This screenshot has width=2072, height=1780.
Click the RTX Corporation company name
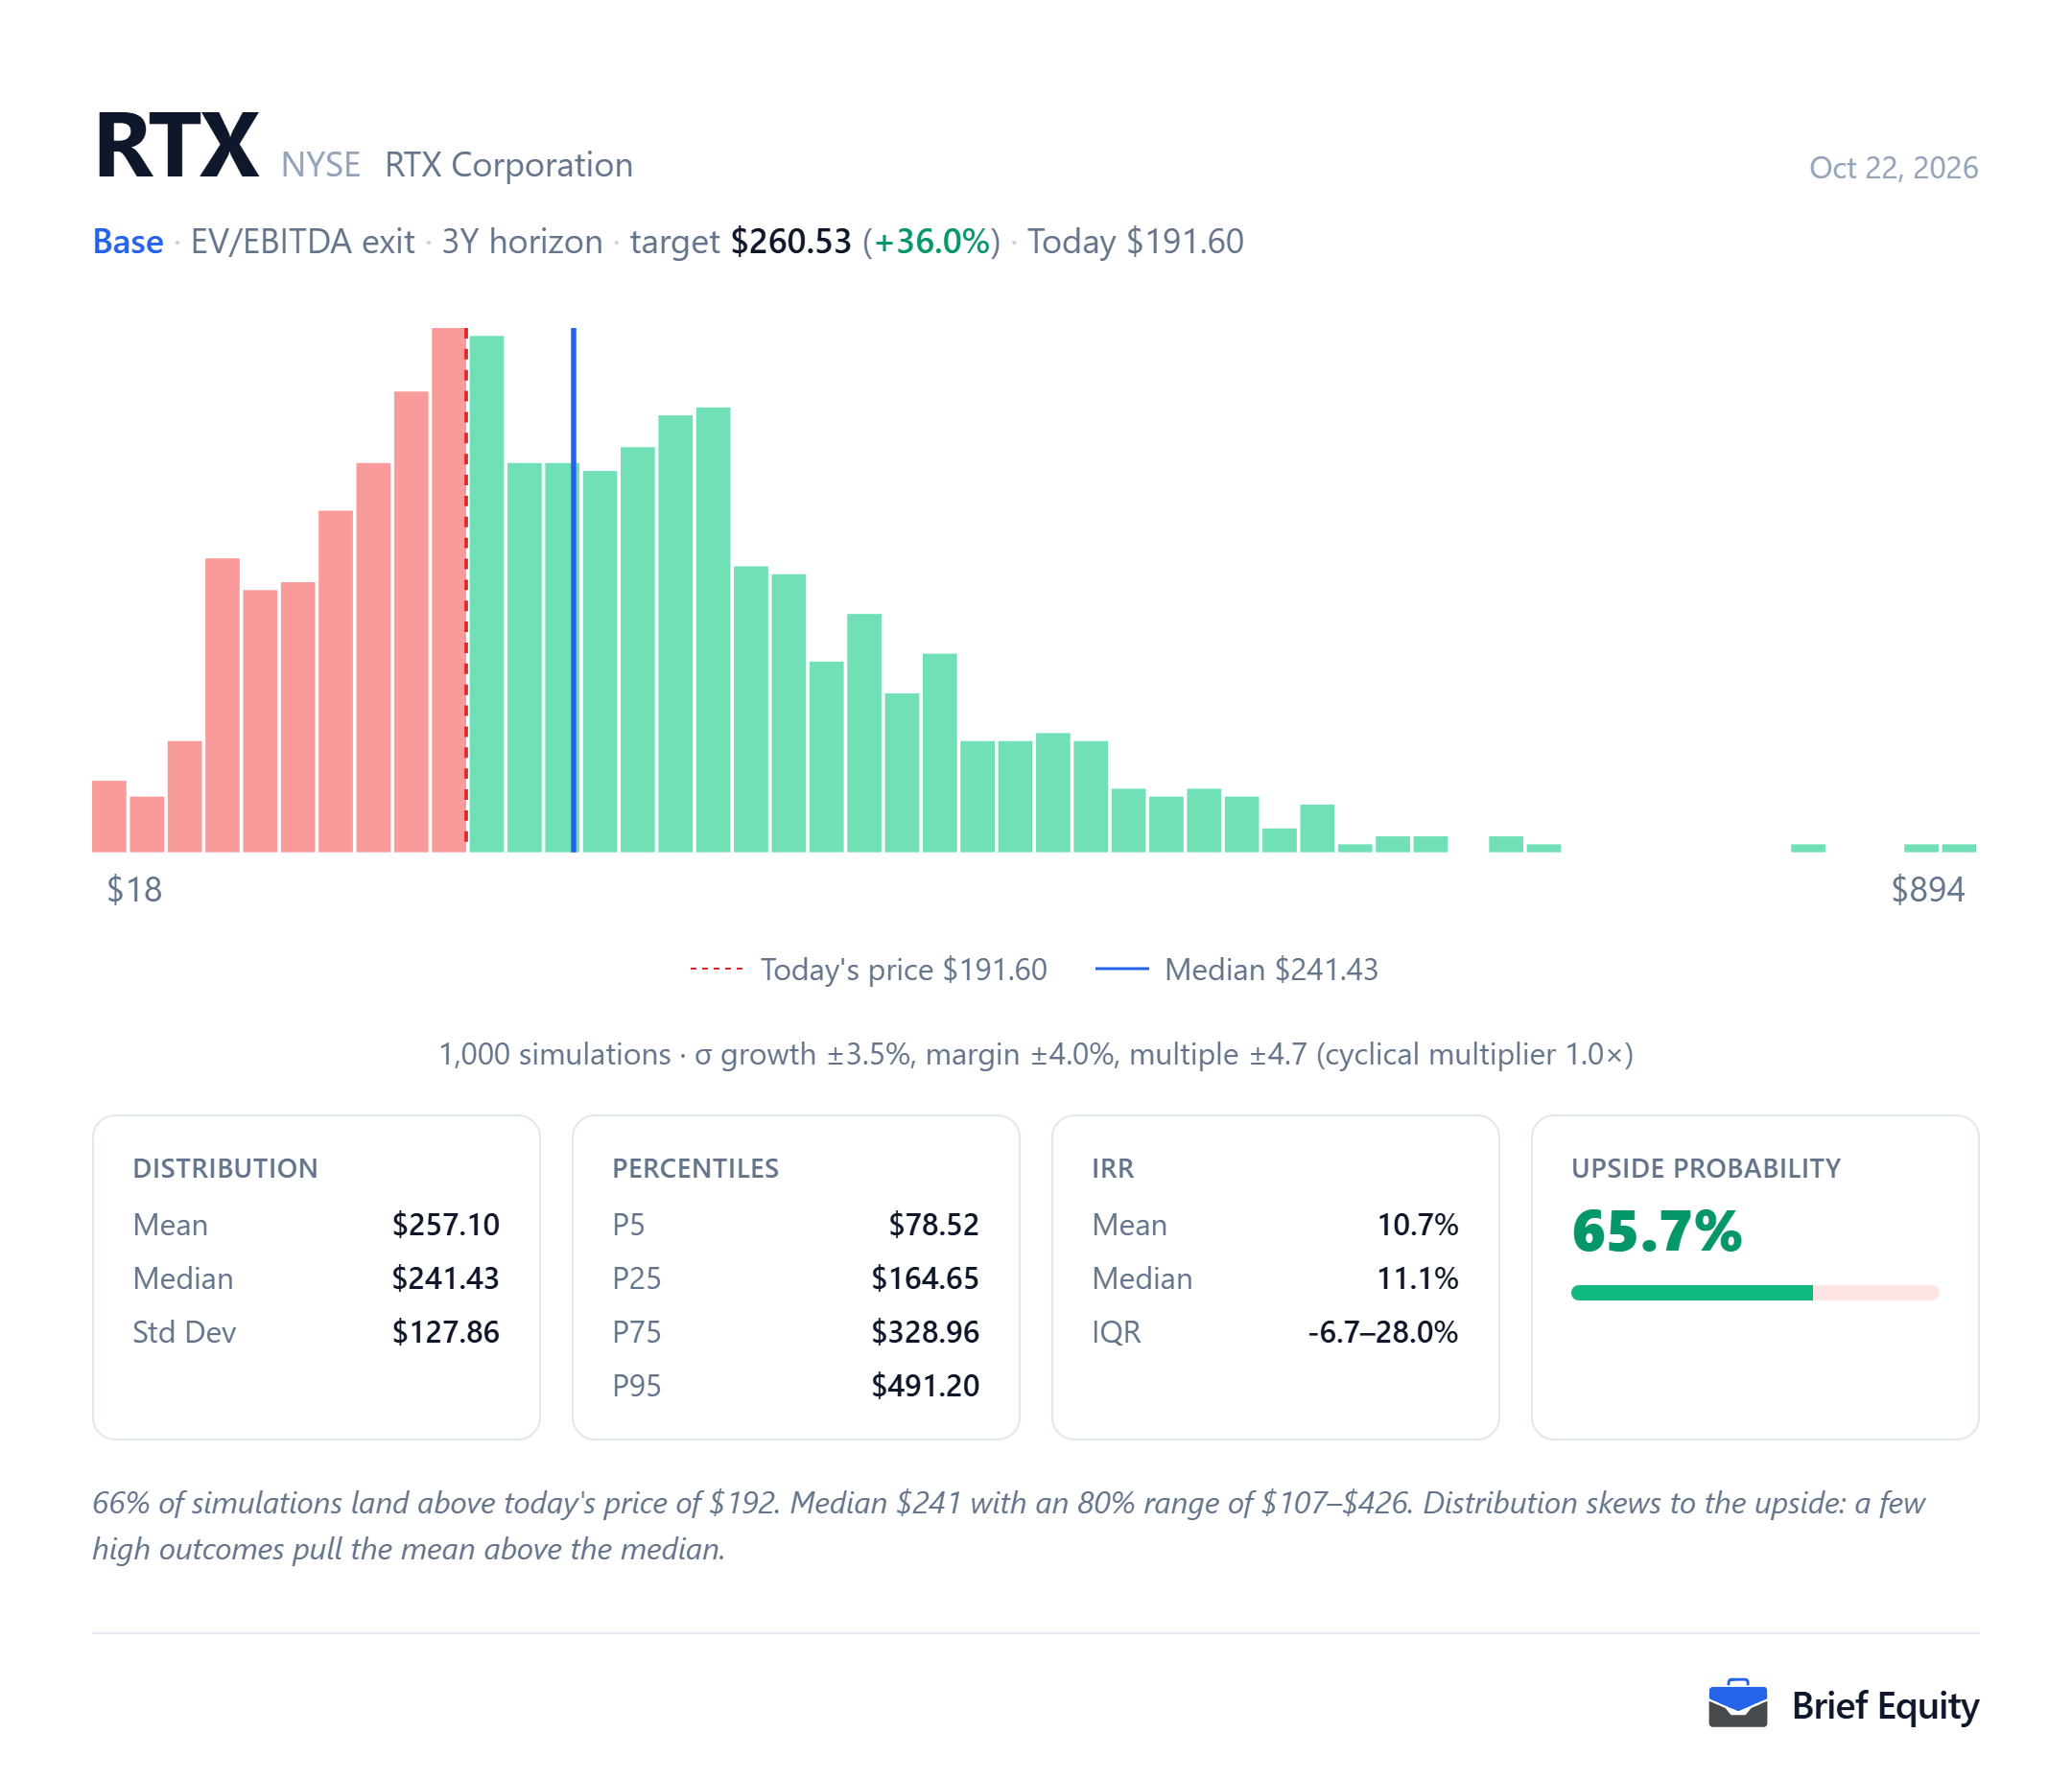coord(508,164)
